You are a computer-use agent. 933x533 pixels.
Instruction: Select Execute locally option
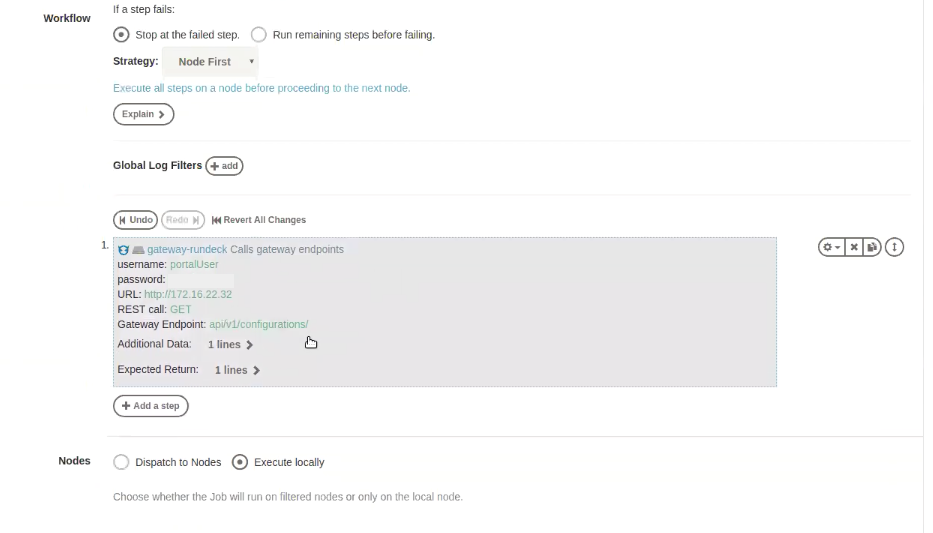point(240,462)
